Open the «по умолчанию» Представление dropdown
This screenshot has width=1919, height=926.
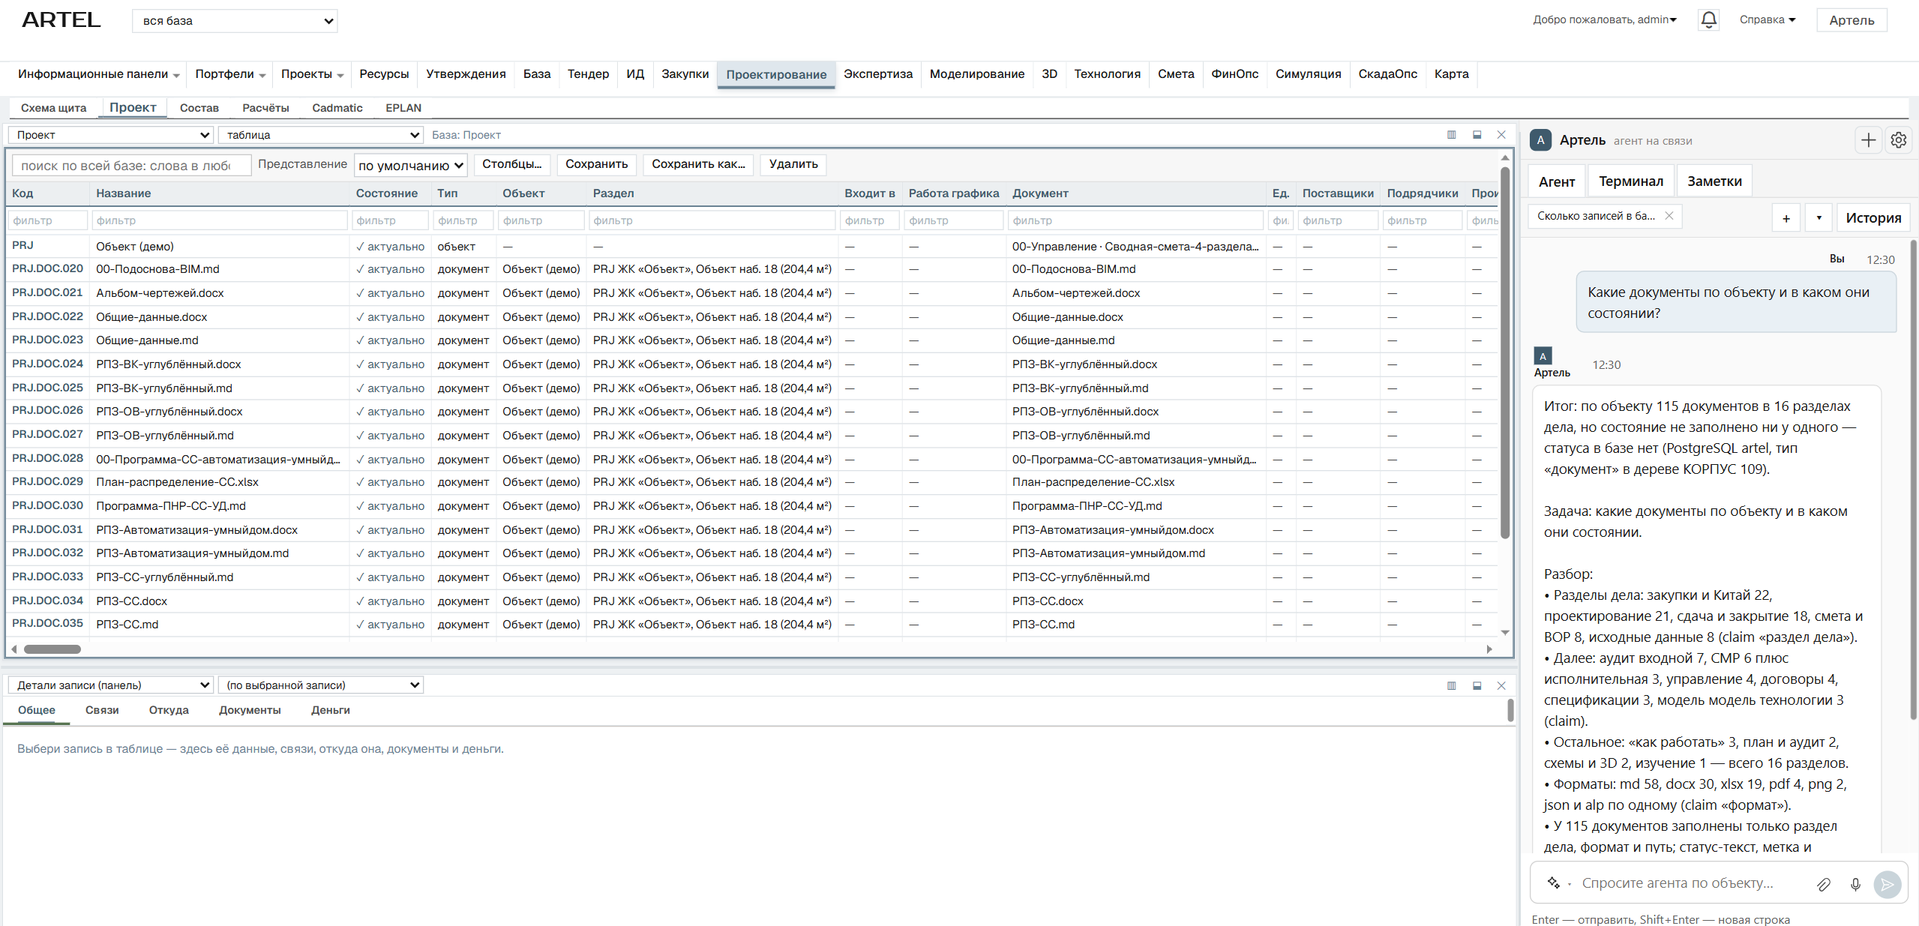tap(411, 165)
